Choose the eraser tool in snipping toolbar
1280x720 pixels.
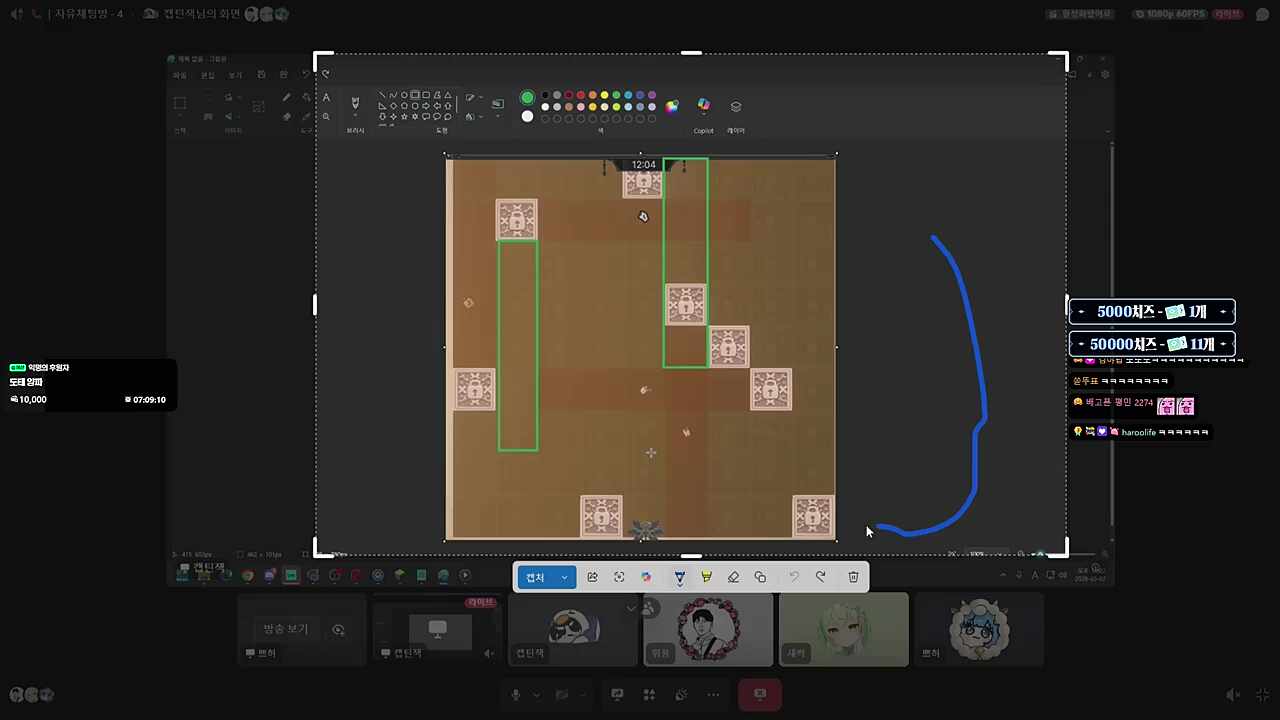pyautogui.click(x=733, y=577)
